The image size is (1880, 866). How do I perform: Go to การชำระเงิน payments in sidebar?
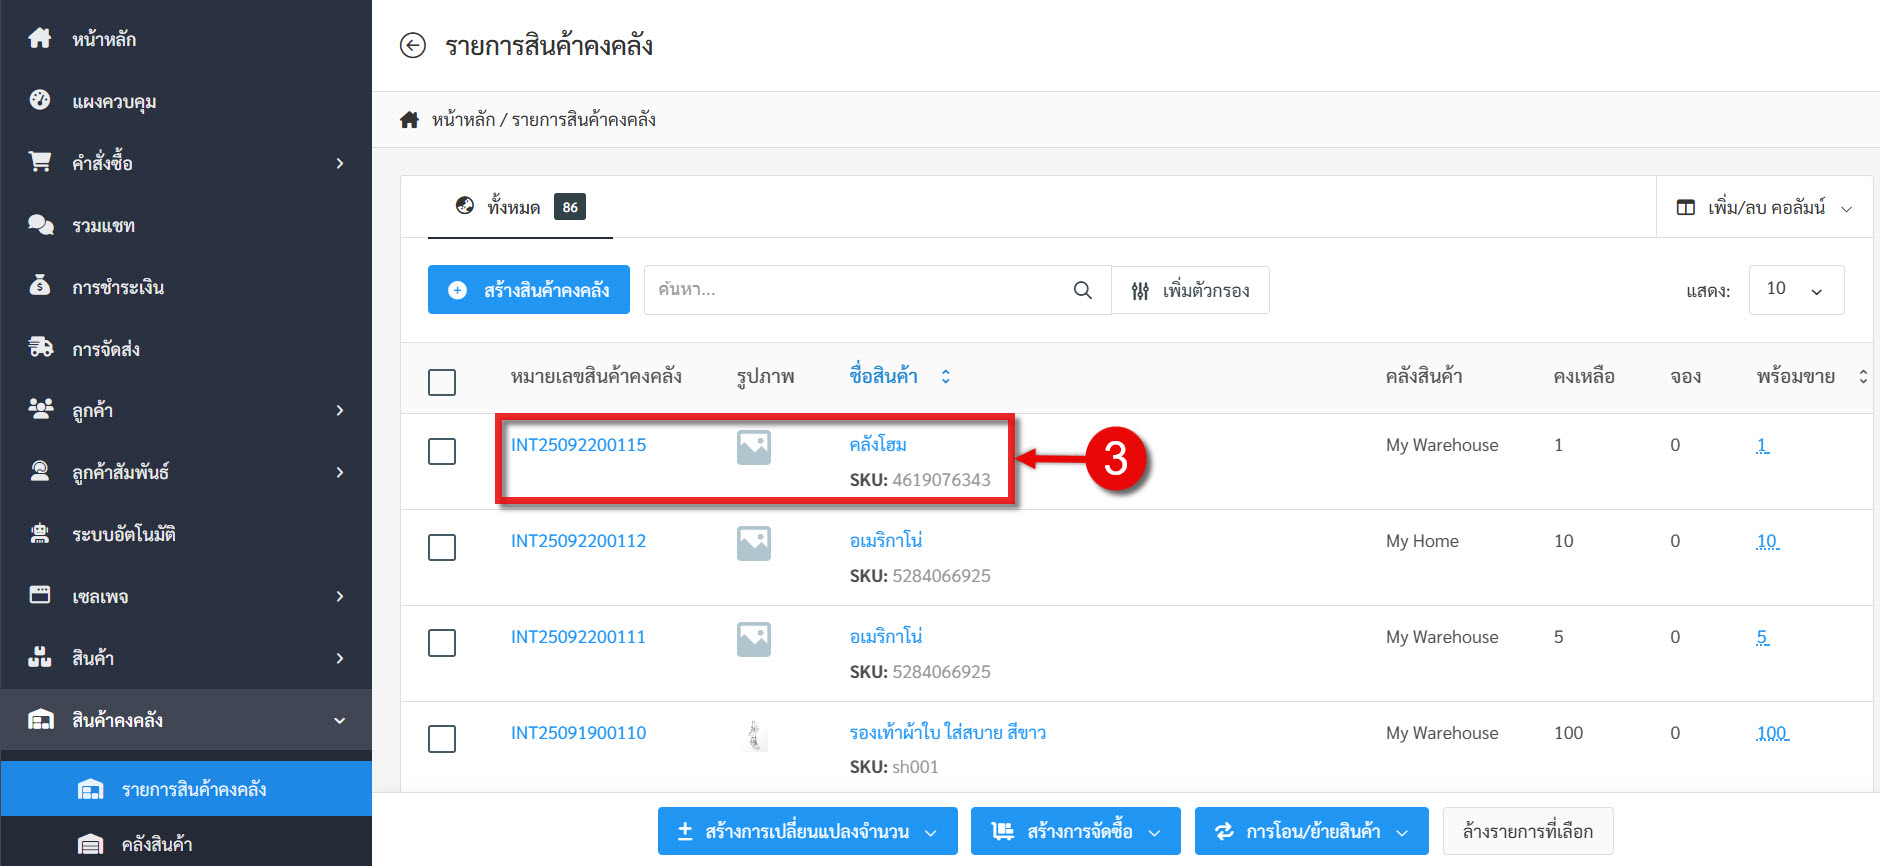(117, 287)
